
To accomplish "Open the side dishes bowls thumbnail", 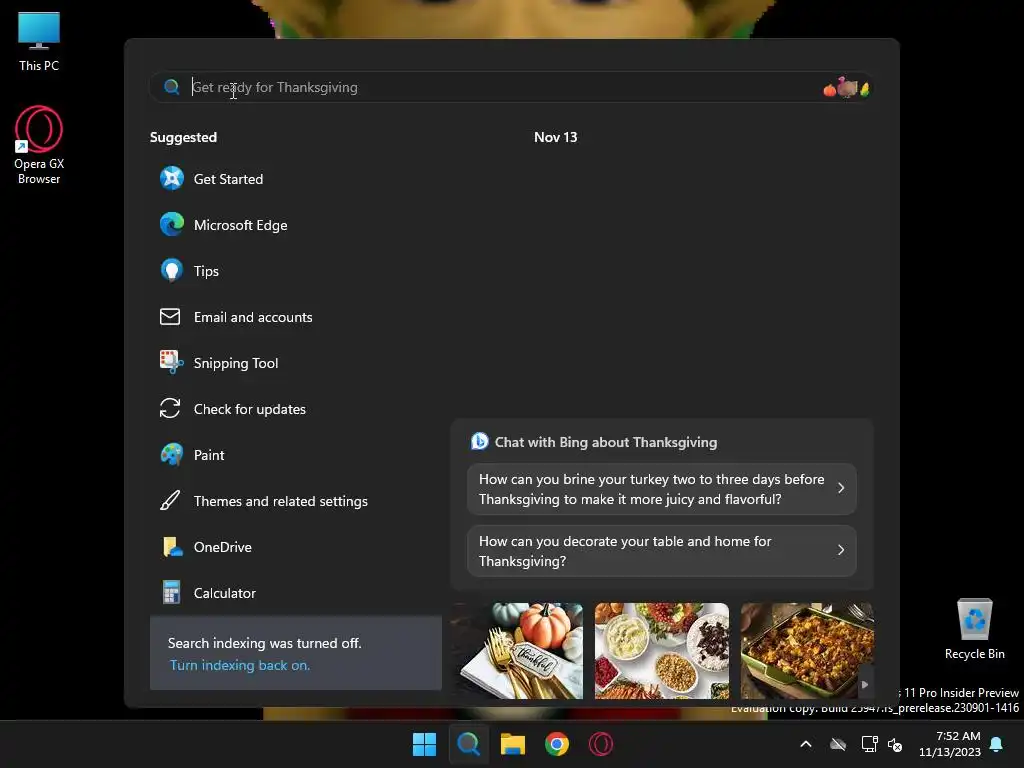I will (662, 650).
